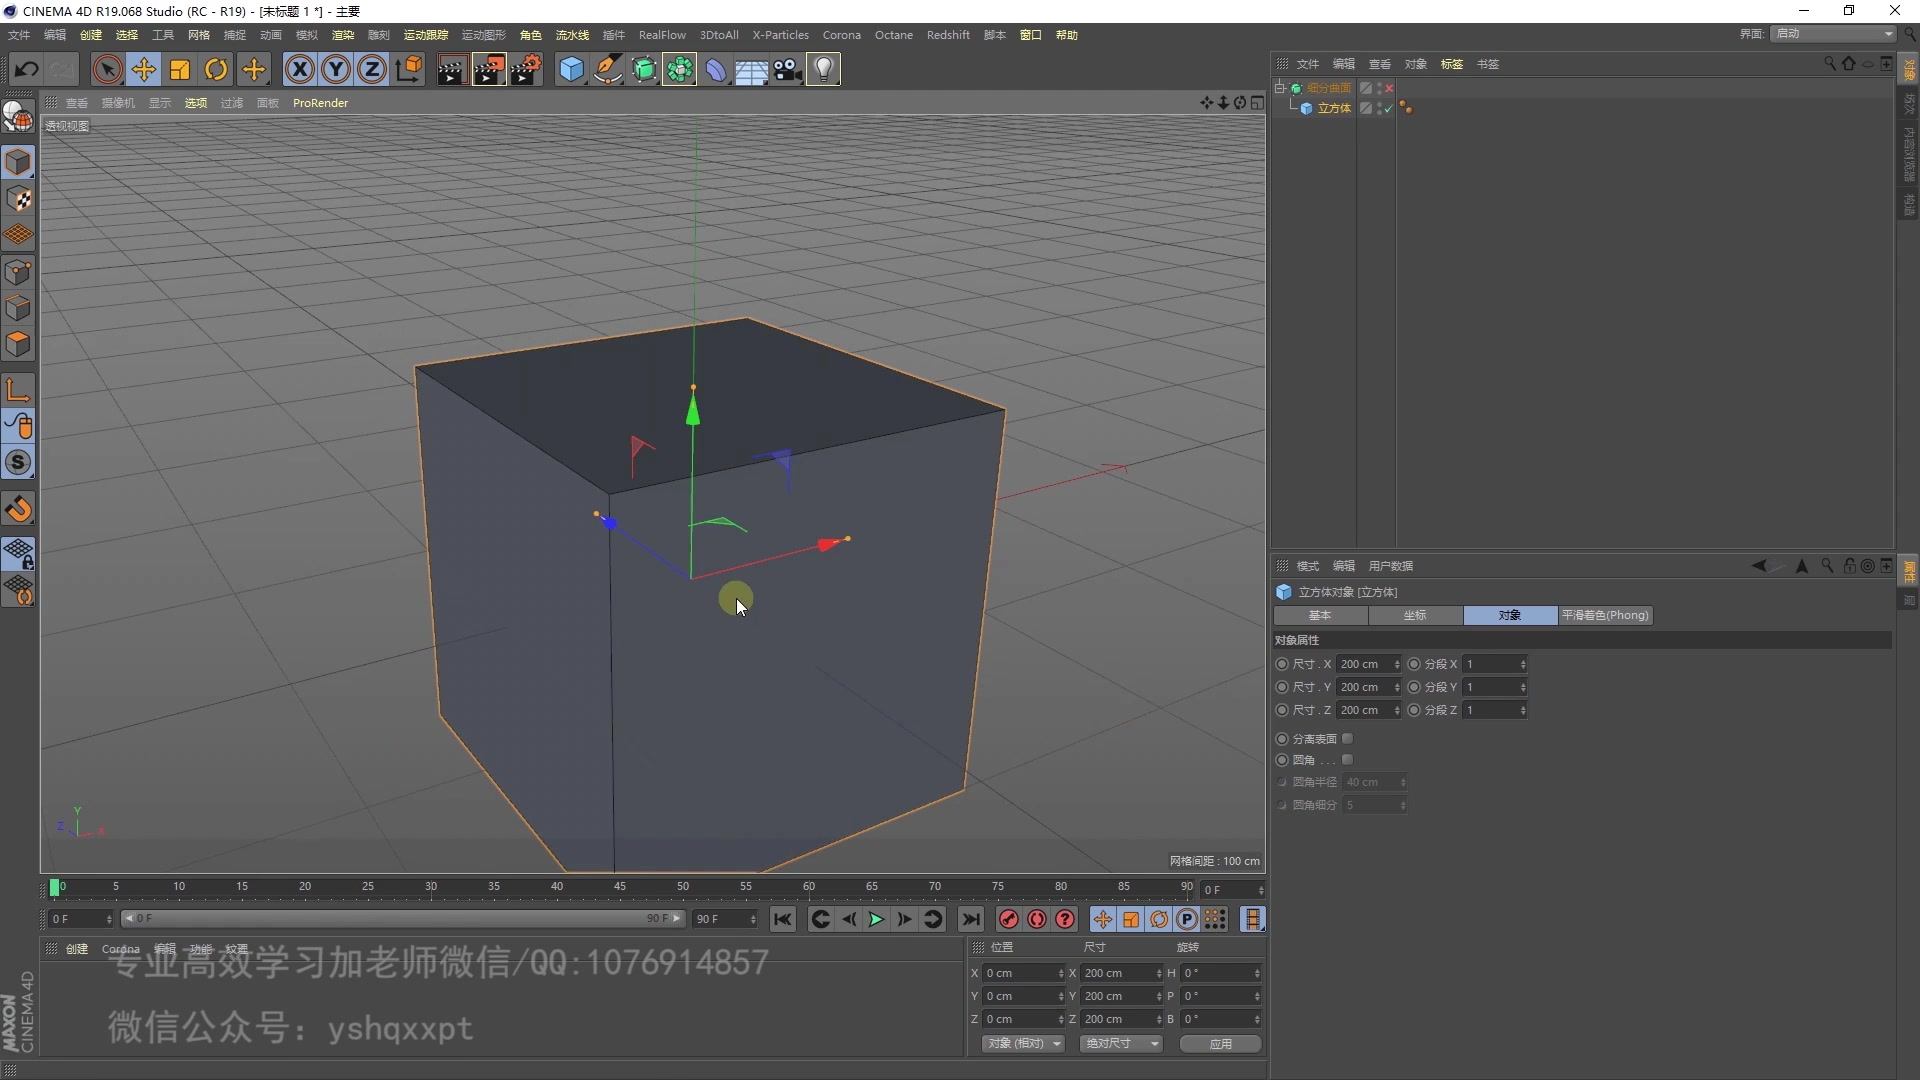Select the Scale tool
This screenshot has height=1080, width=1920.
pos(179,69)
